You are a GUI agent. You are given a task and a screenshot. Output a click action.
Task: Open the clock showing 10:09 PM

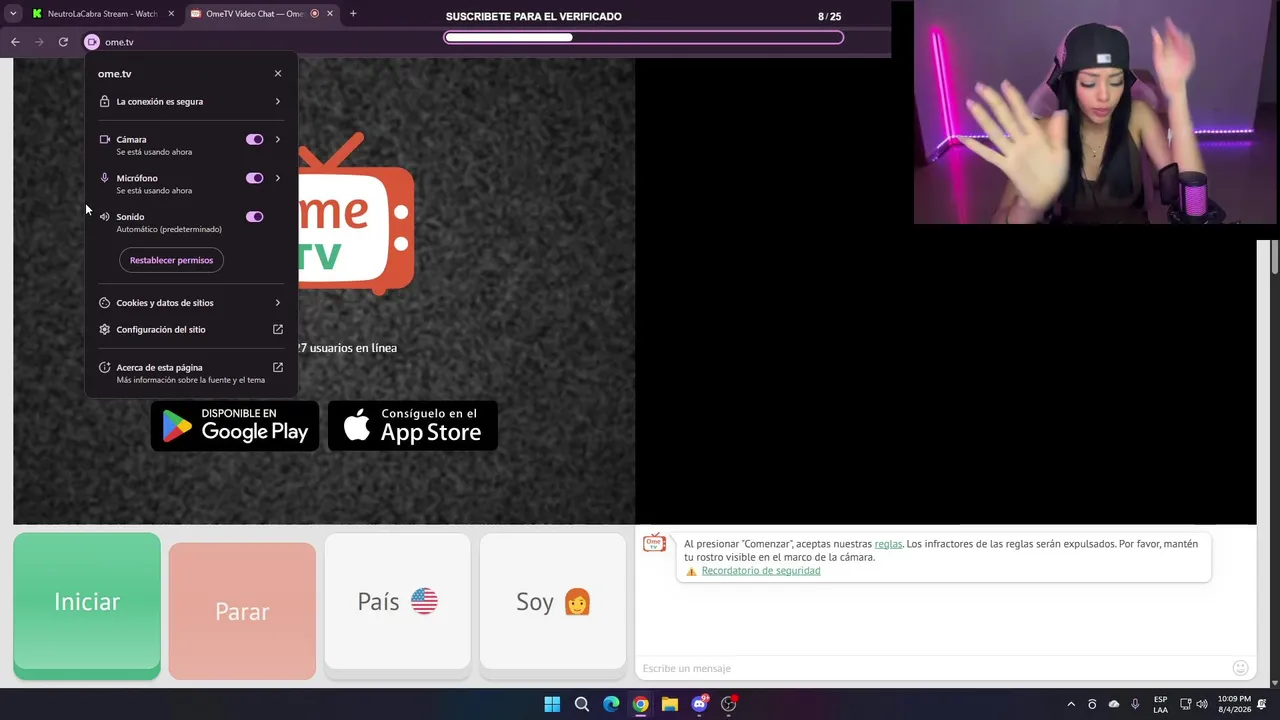[1234, 704]
